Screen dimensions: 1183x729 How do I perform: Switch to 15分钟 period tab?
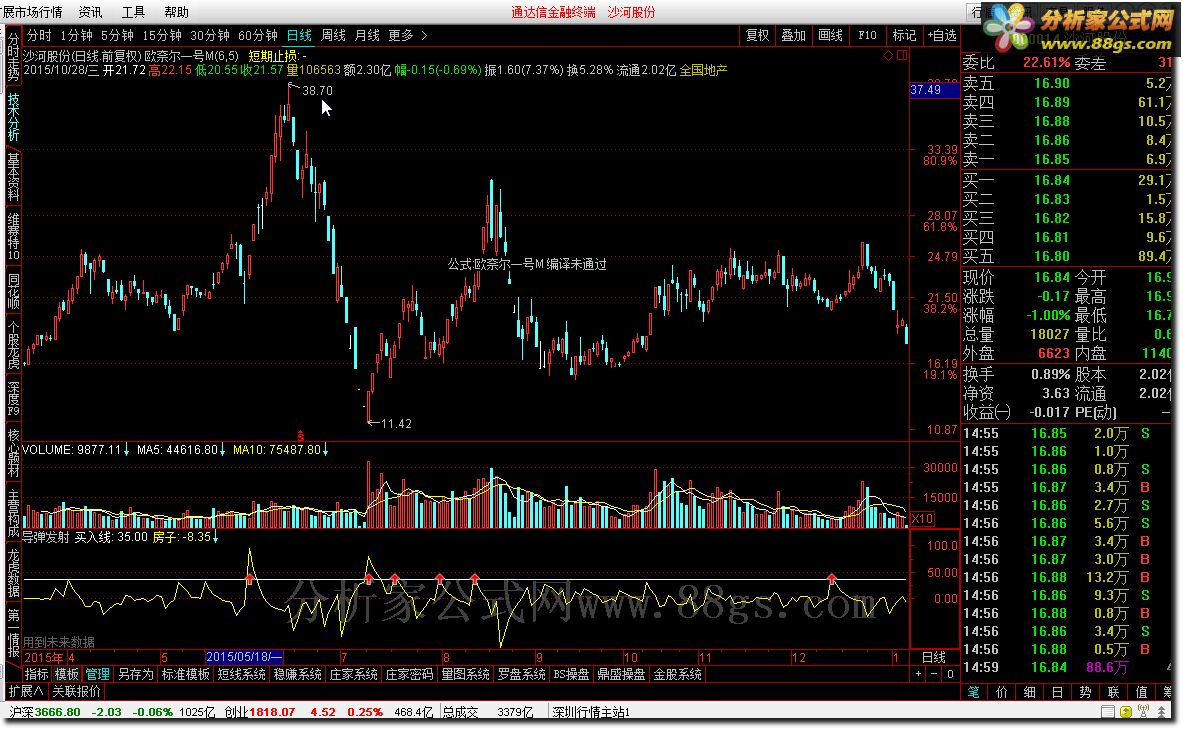pyautogui.click(x=161, y=35)
